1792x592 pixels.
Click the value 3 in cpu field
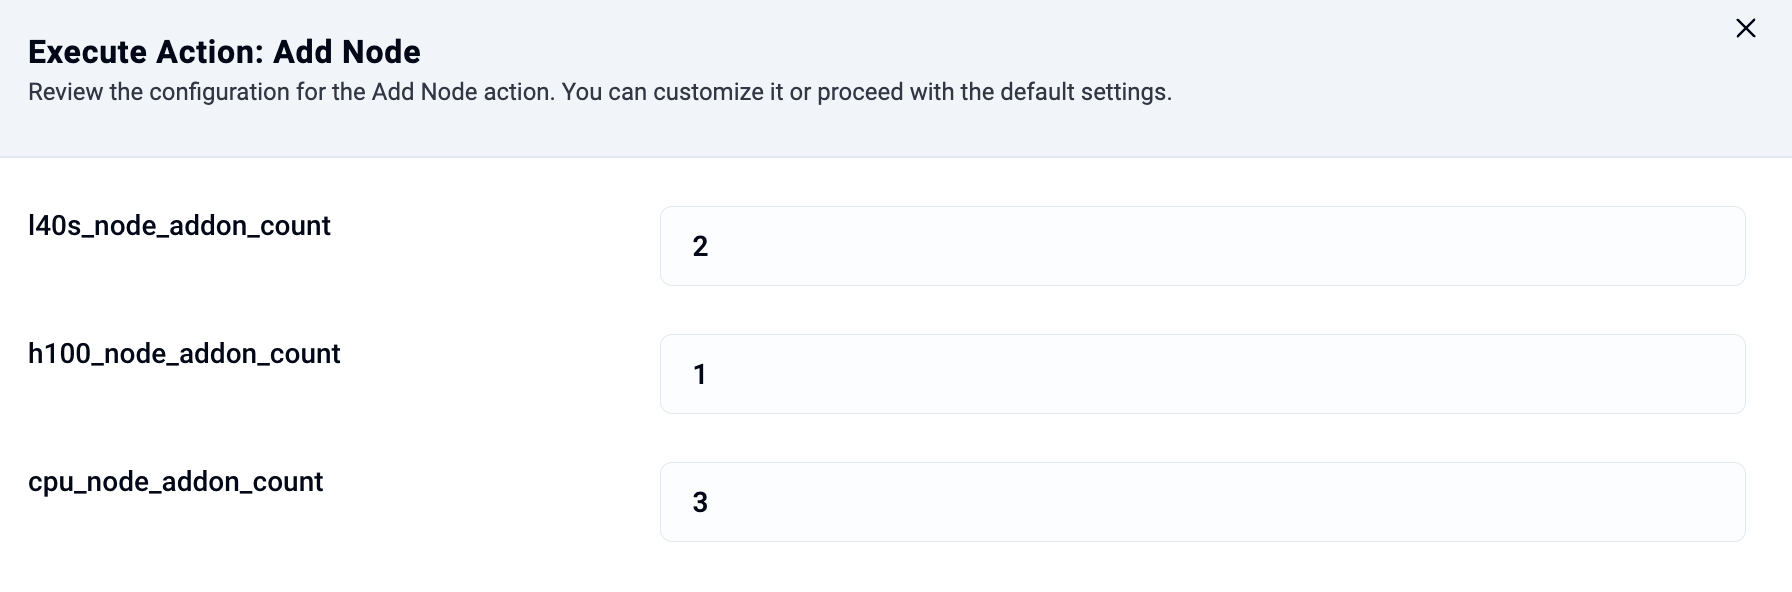tap(700, 503)
